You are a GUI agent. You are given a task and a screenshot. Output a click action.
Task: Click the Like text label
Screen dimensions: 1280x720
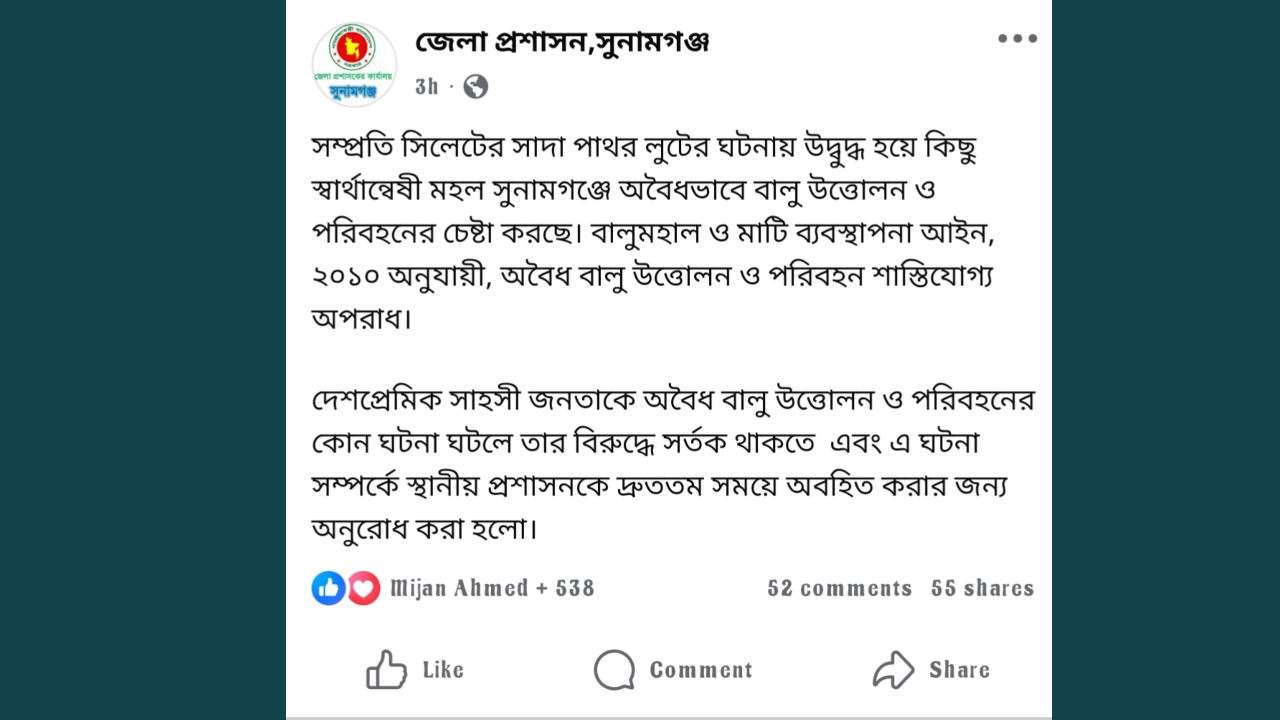(x=443, y=670)
